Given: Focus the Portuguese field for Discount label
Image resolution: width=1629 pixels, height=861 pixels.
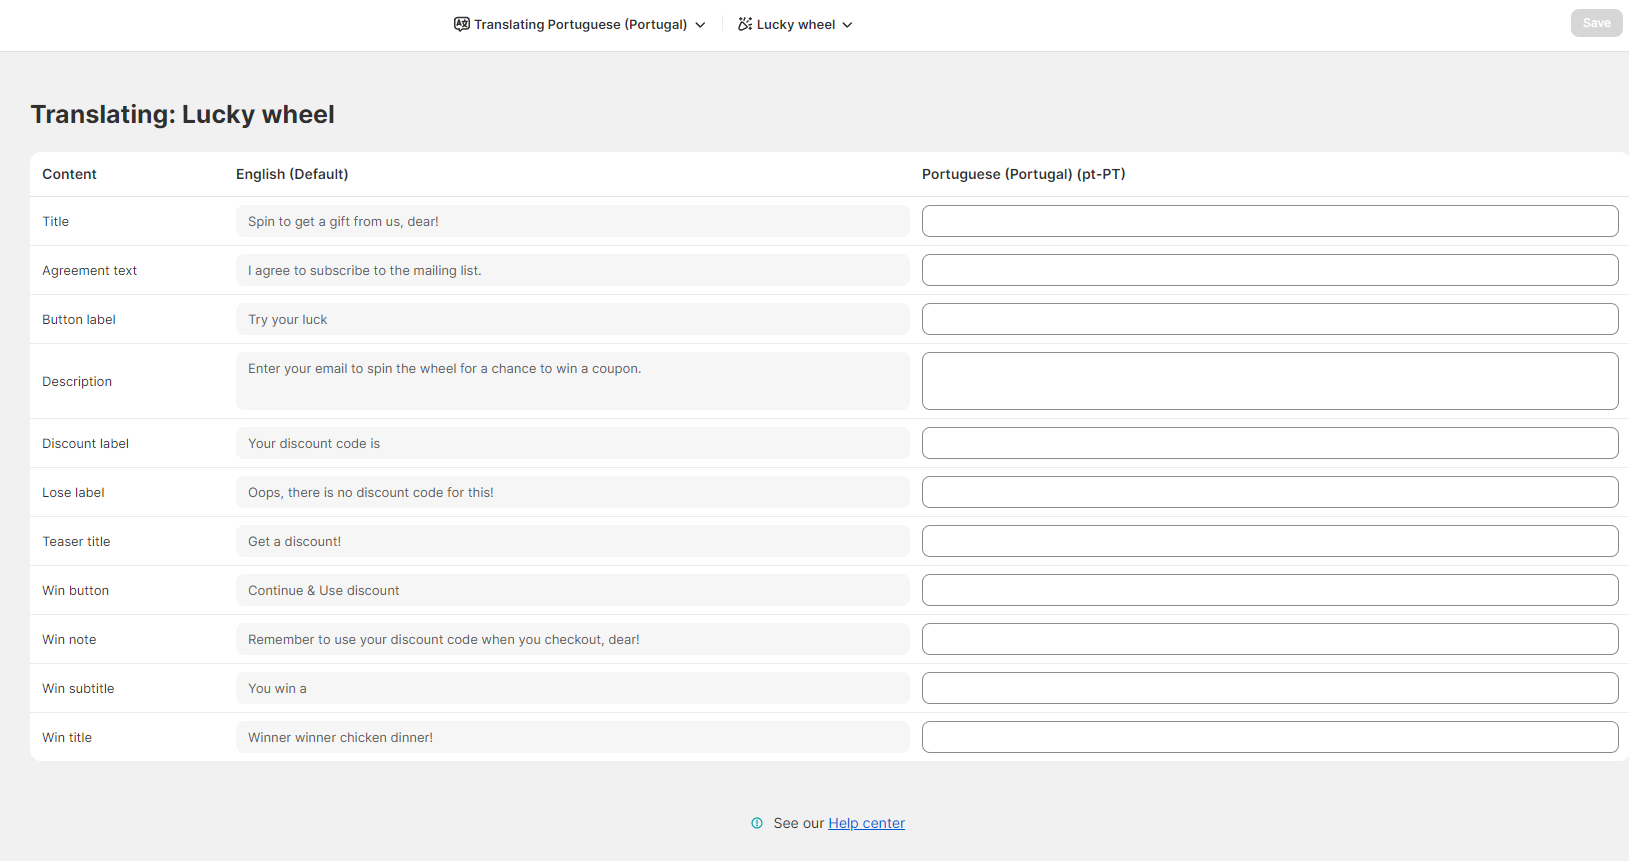Looking at the screenshot, I should (x=1270, y=443).
